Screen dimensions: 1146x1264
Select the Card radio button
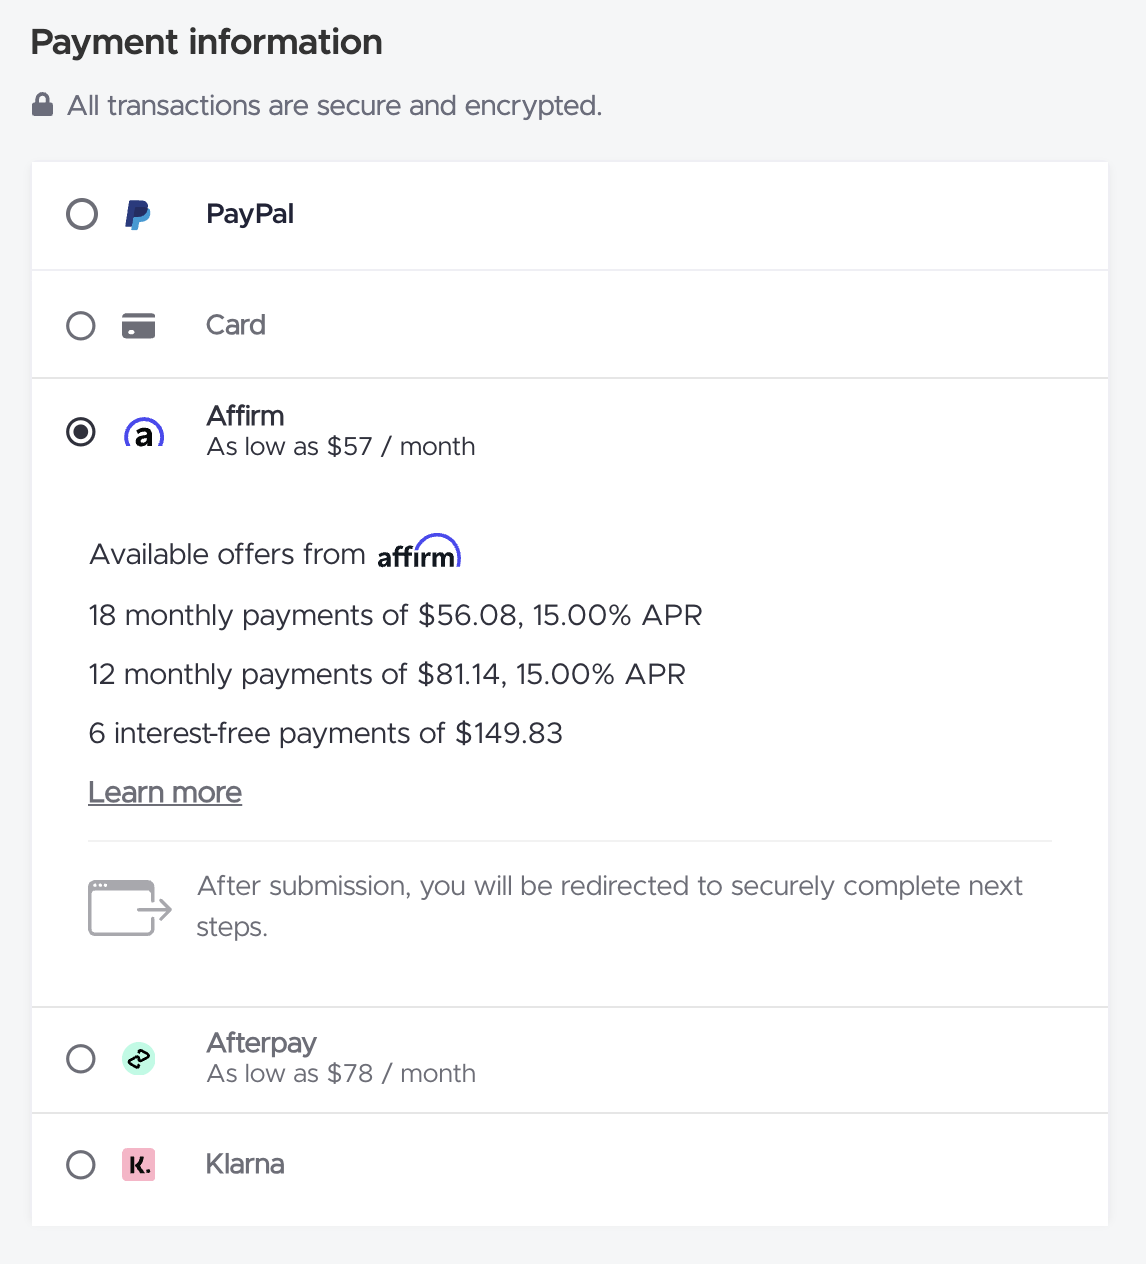tap(81, 326)
